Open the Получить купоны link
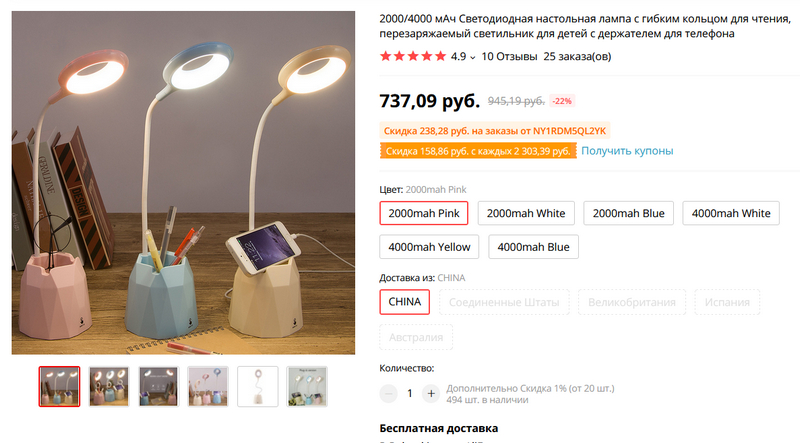The width and height of the screenshot is (800, 443). coord(627,151)
